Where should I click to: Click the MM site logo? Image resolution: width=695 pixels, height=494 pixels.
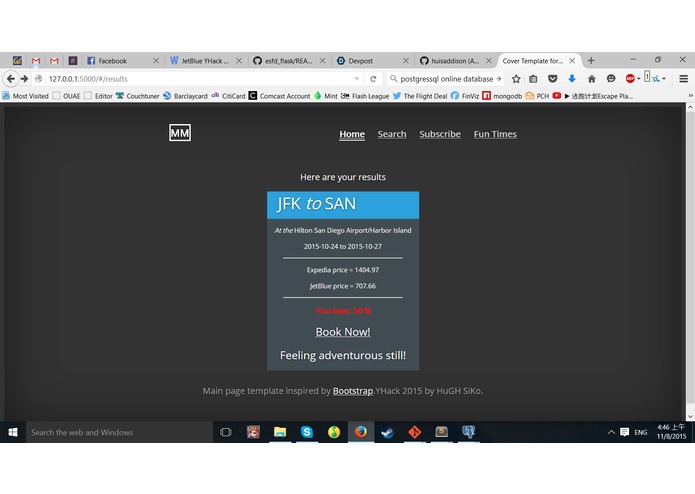(x=180, y=132)
